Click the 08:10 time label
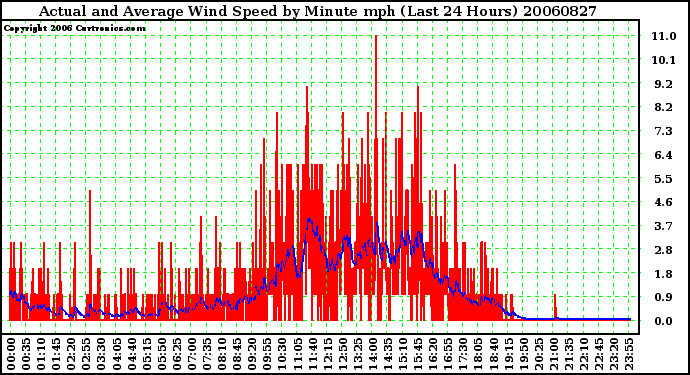Image resolution: width=690 pixels, height=375 pixels. tap(222, 354)
